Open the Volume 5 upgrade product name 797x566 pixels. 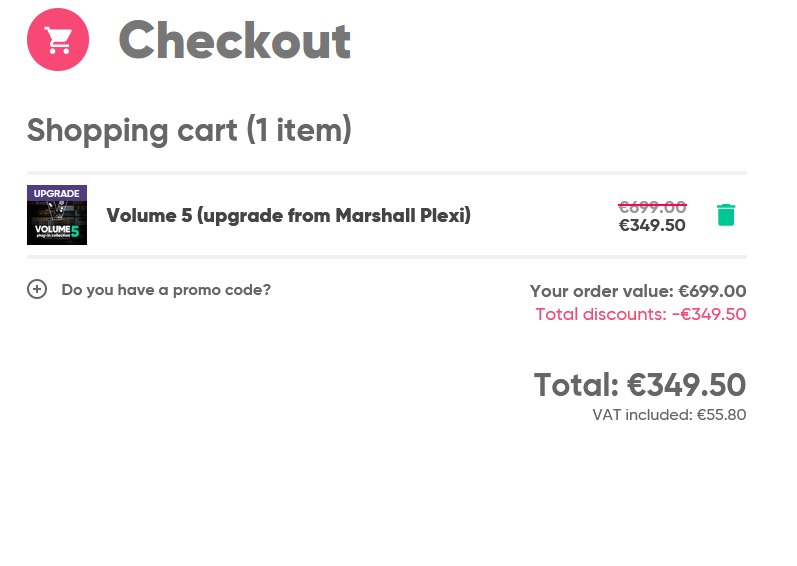[x=288, y=215]
